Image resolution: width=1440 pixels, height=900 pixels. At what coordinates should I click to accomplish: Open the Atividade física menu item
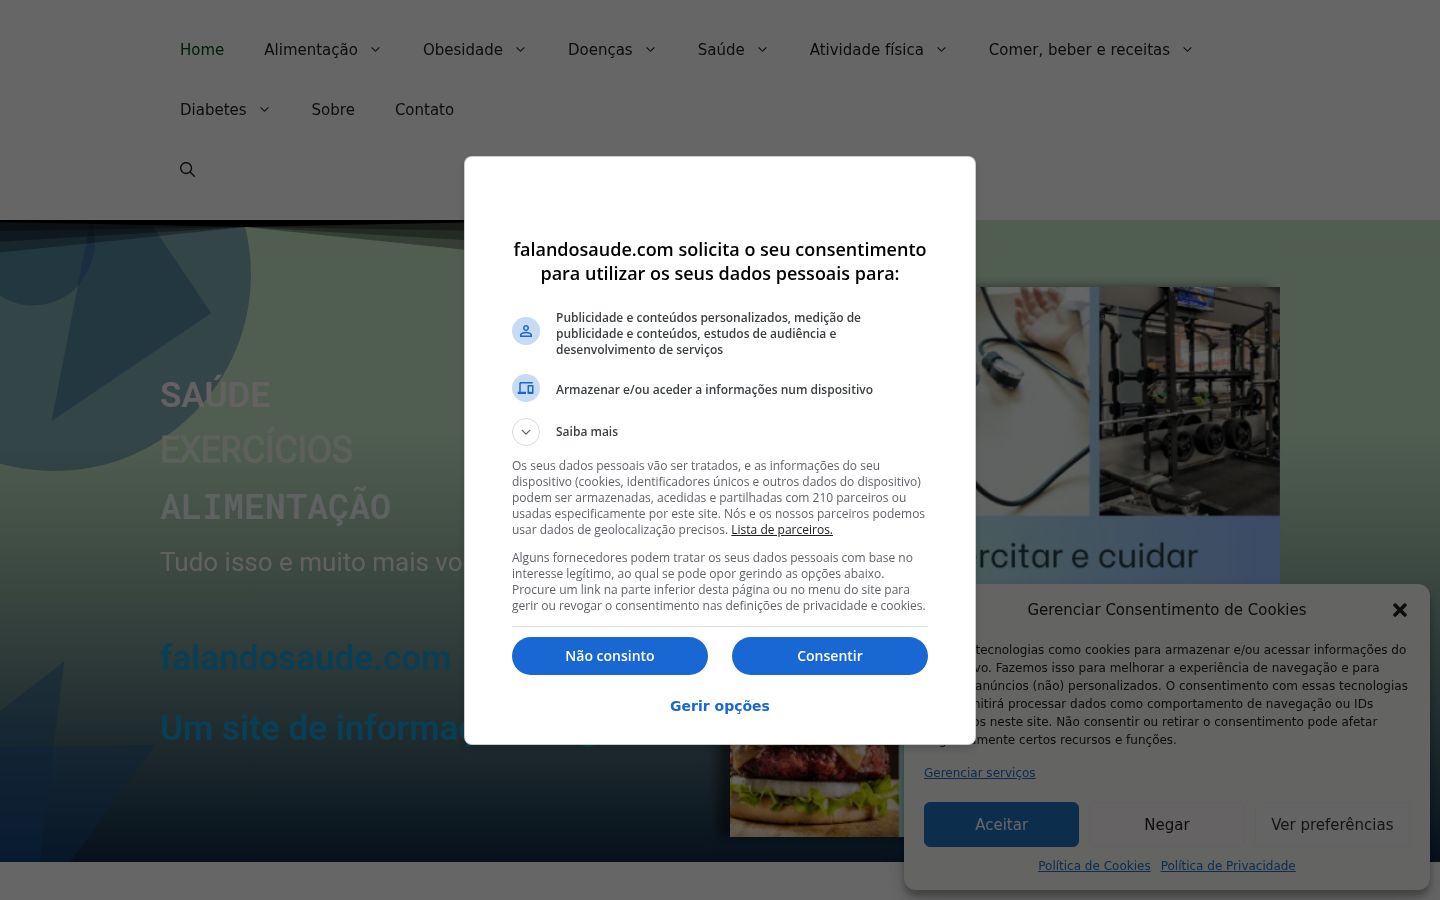click(867, 50)
